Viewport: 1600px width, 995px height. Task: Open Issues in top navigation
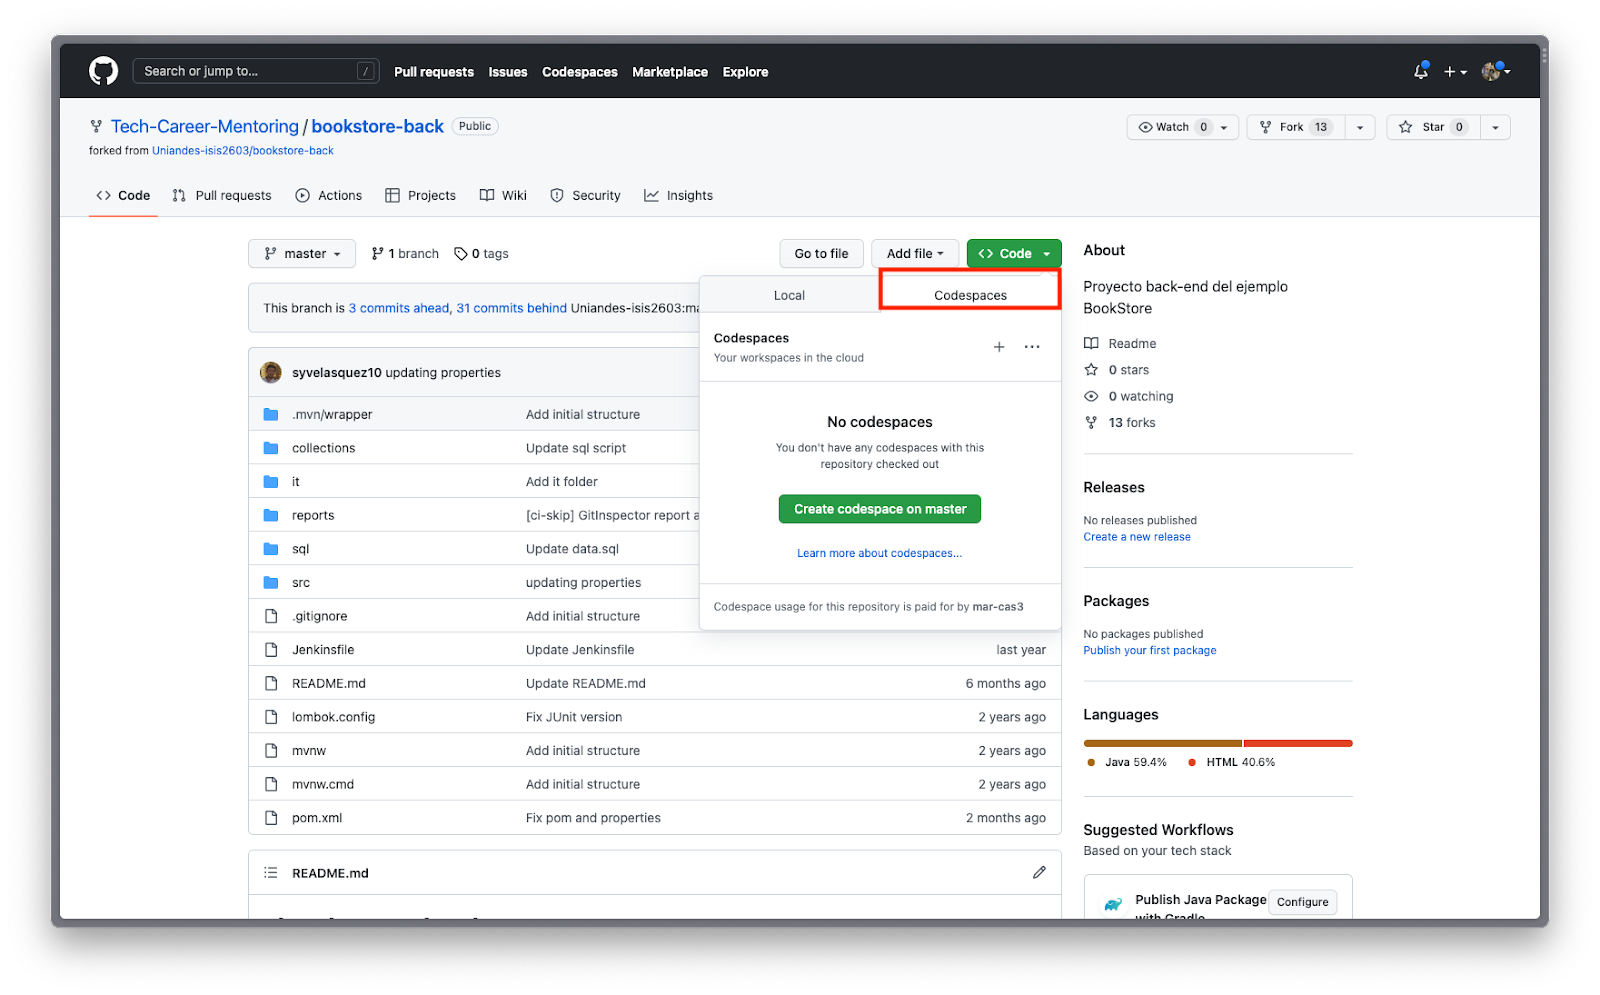[x=508, y=72]
